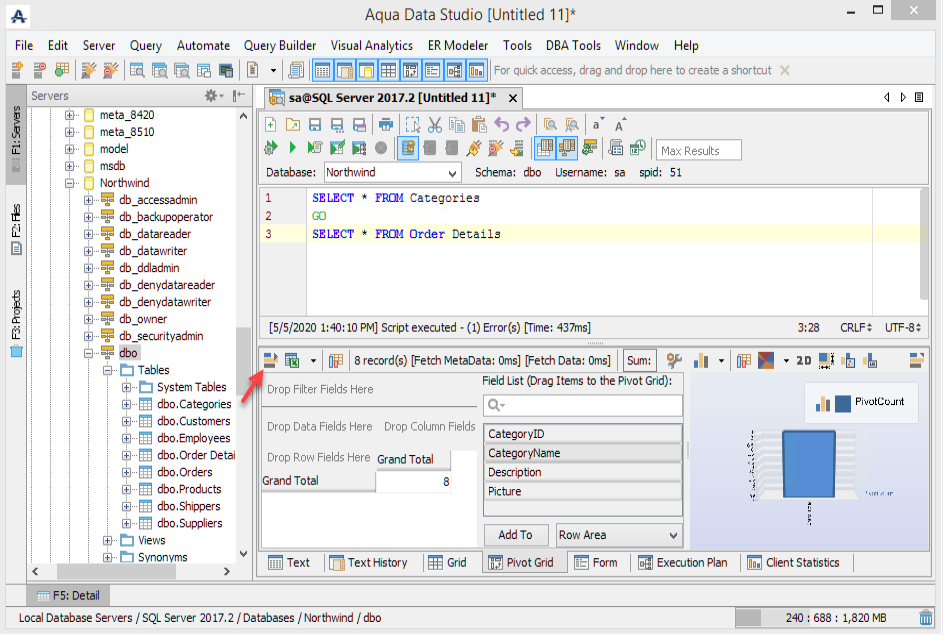Click the Add To button

[x=515, y=535]
